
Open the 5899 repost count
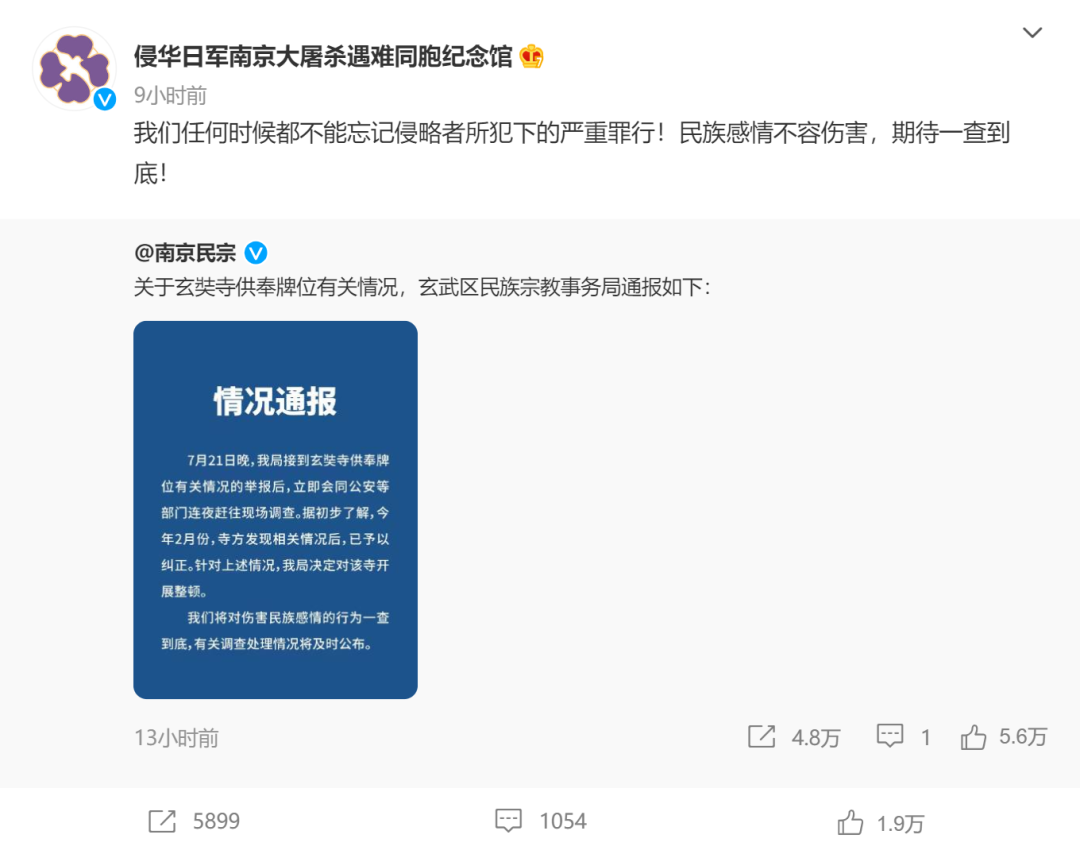pos(216,821)
